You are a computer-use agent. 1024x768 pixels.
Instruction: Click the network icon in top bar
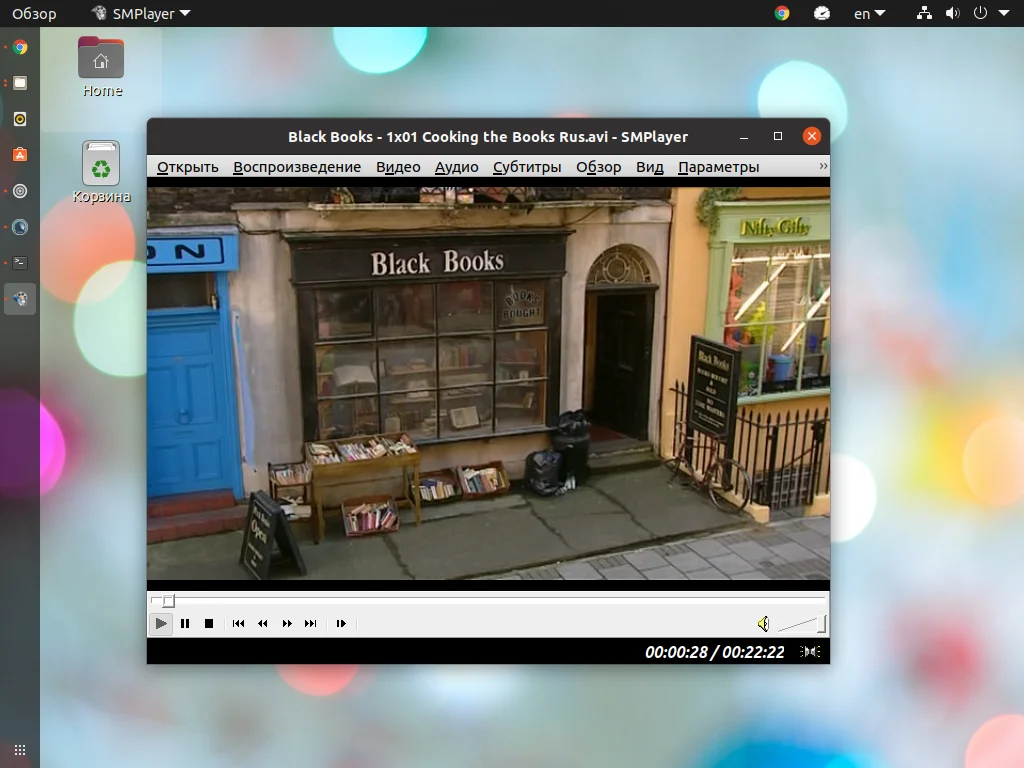[x=923, y=13]
